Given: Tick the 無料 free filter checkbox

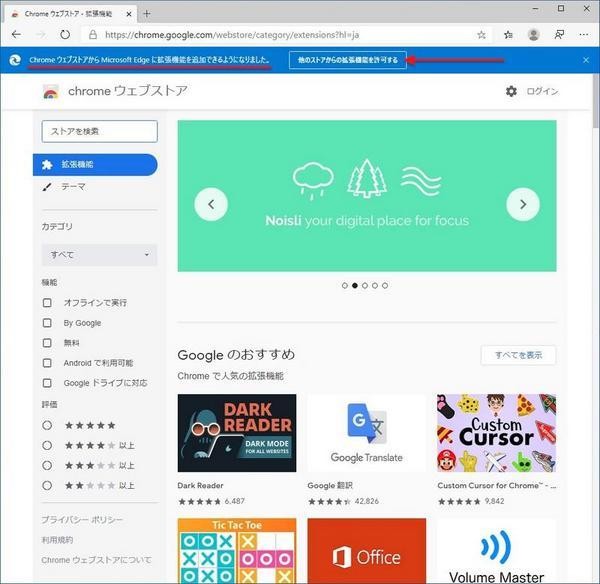Looking at the screenshot, I should coord(47,343).
